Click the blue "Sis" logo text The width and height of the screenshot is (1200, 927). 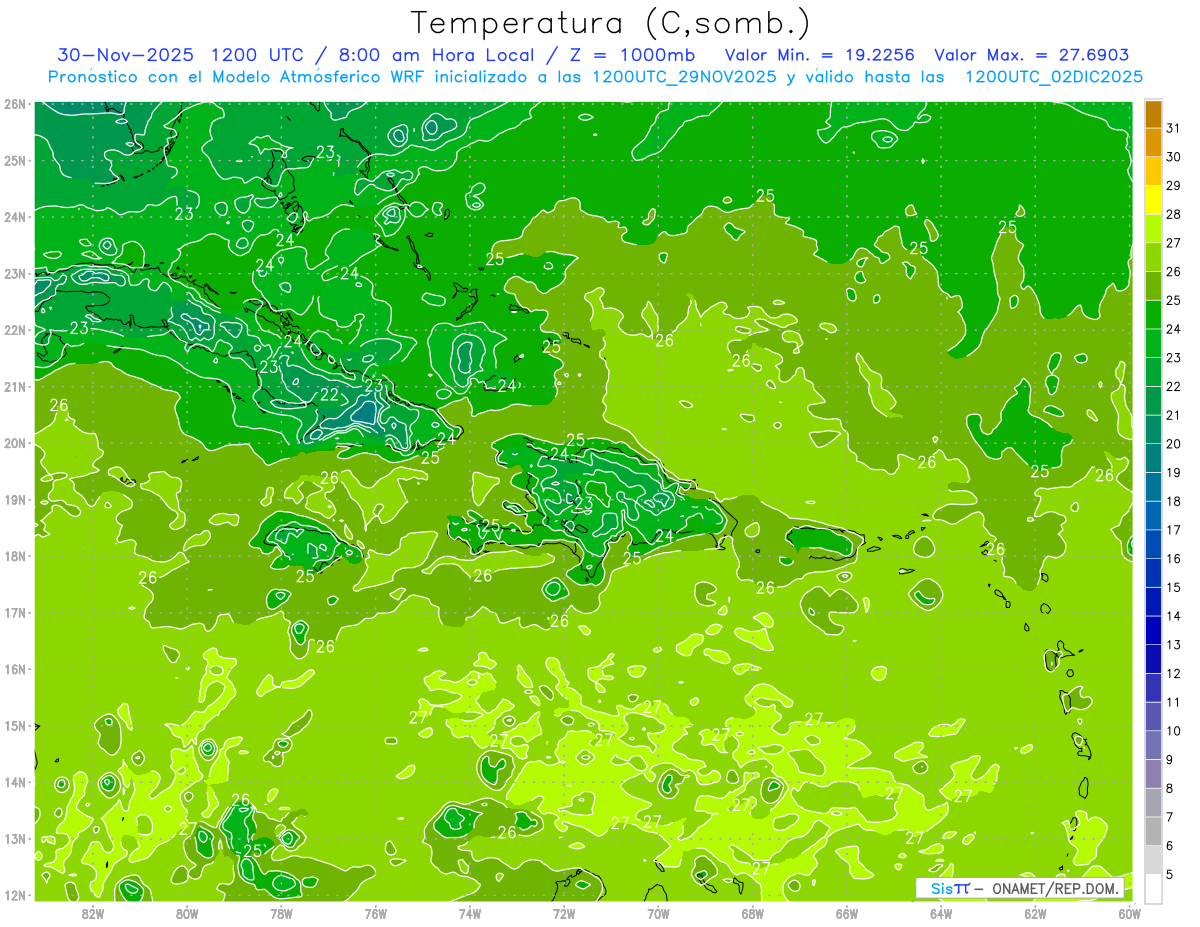[x=941, y=888]
